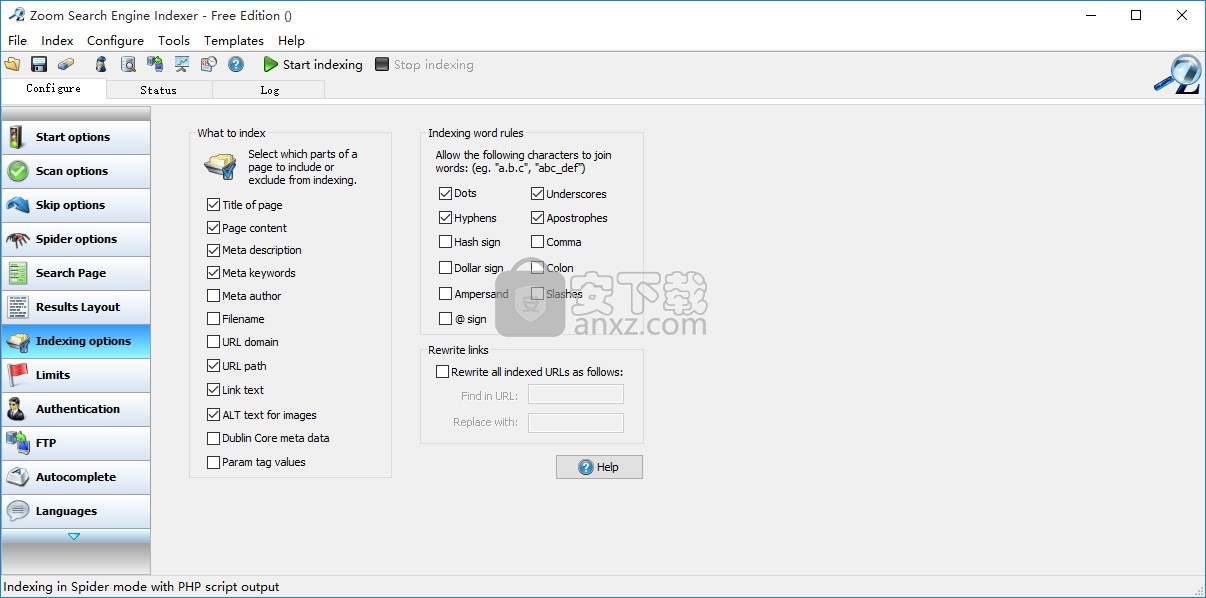Screen dimensions: 1206x598
Task: Select Indexing options section
Action: (76, 341)
